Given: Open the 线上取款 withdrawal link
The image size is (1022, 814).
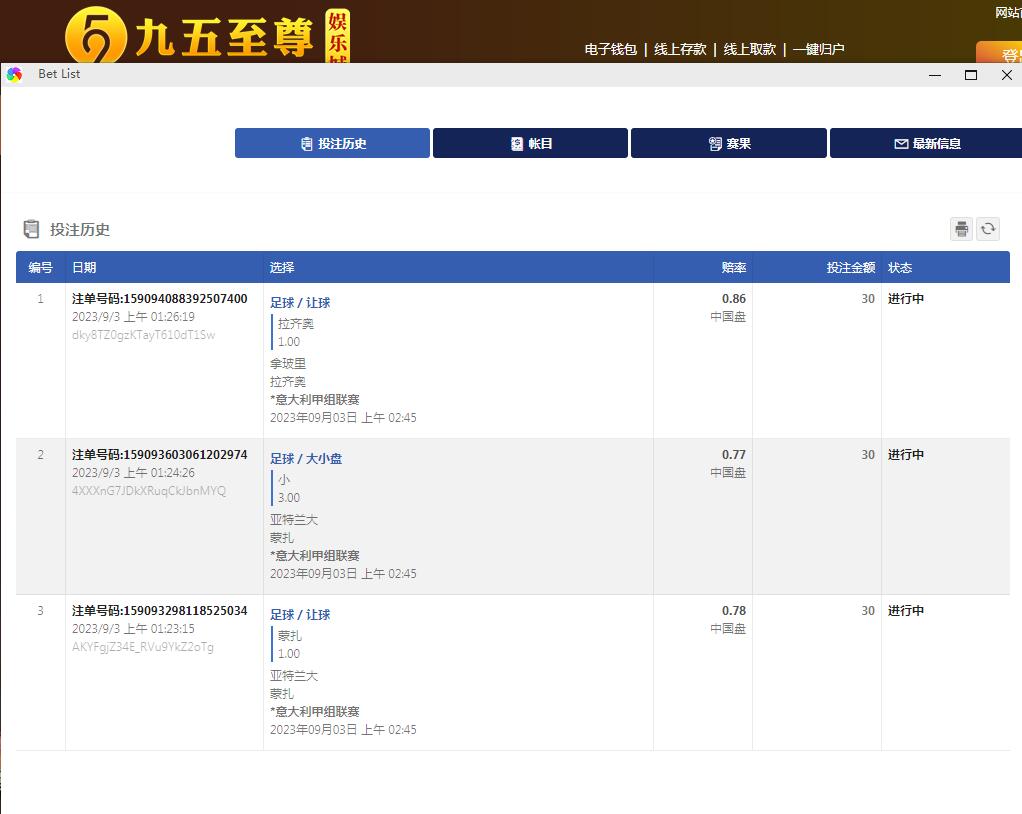Looking at the screenshot, I should (749, 49).
